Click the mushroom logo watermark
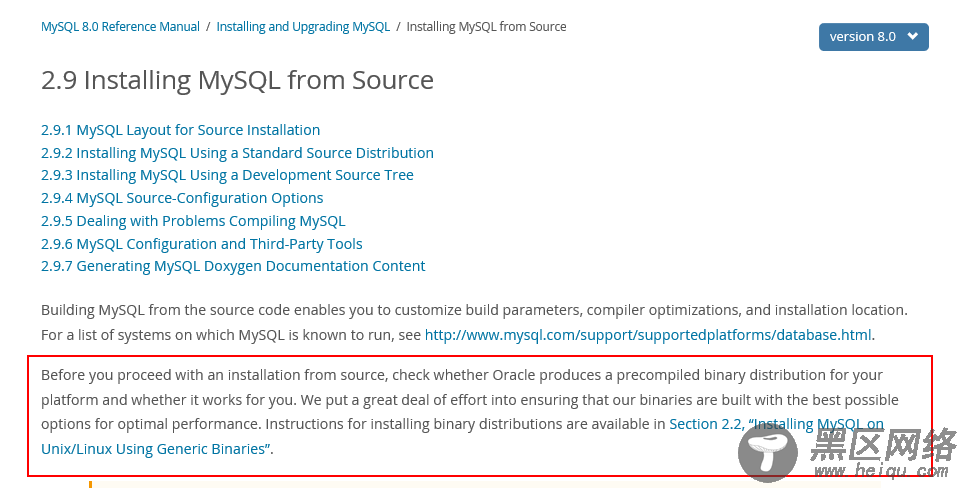Screen dimensions: 970x488 tap(767, 454)
